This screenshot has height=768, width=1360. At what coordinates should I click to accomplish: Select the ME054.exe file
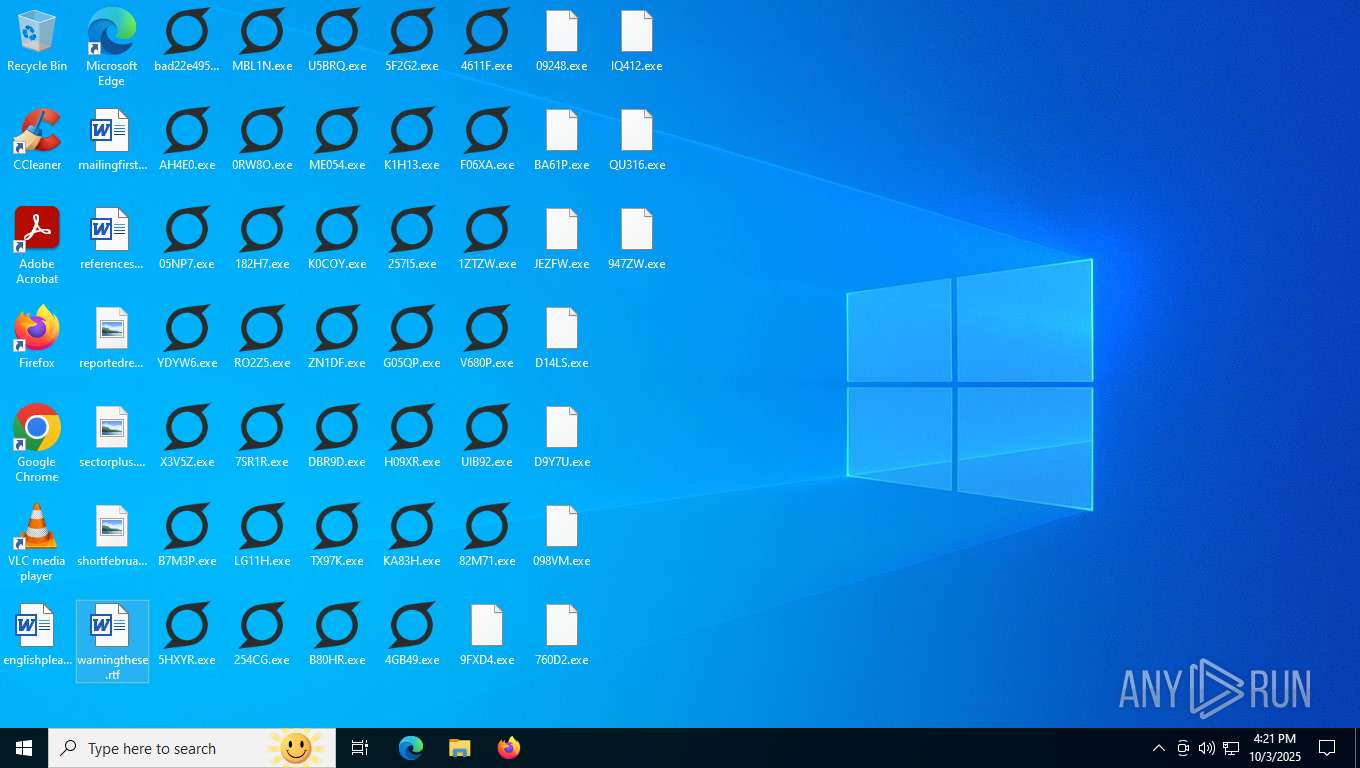pyautogui.click(x=337, y=140)
